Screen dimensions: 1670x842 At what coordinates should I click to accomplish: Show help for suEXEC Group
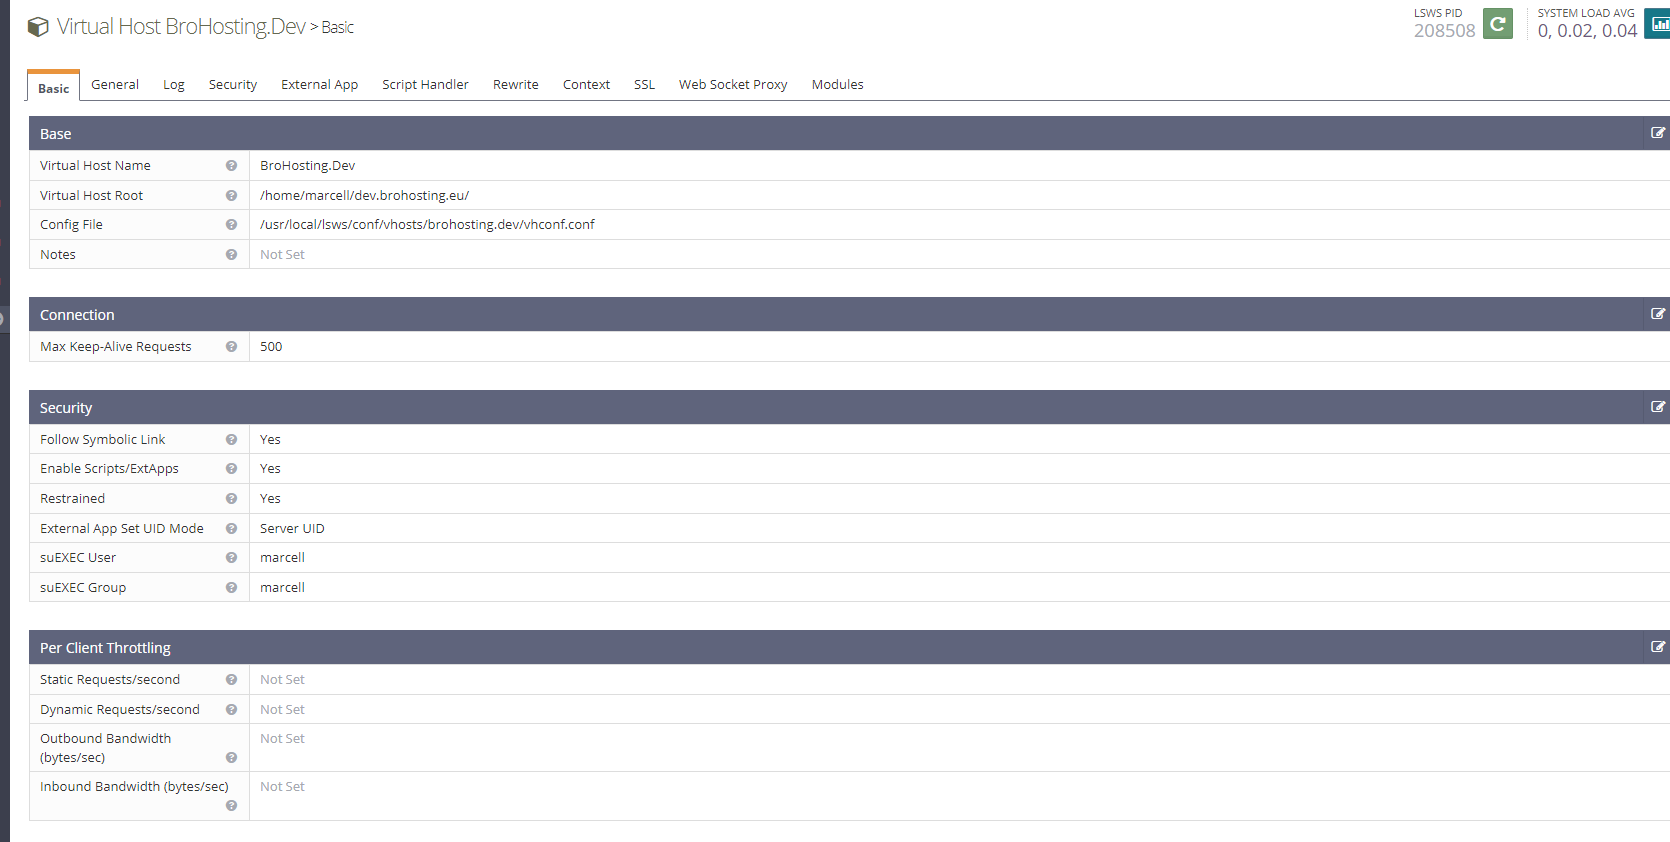[231, 588]
